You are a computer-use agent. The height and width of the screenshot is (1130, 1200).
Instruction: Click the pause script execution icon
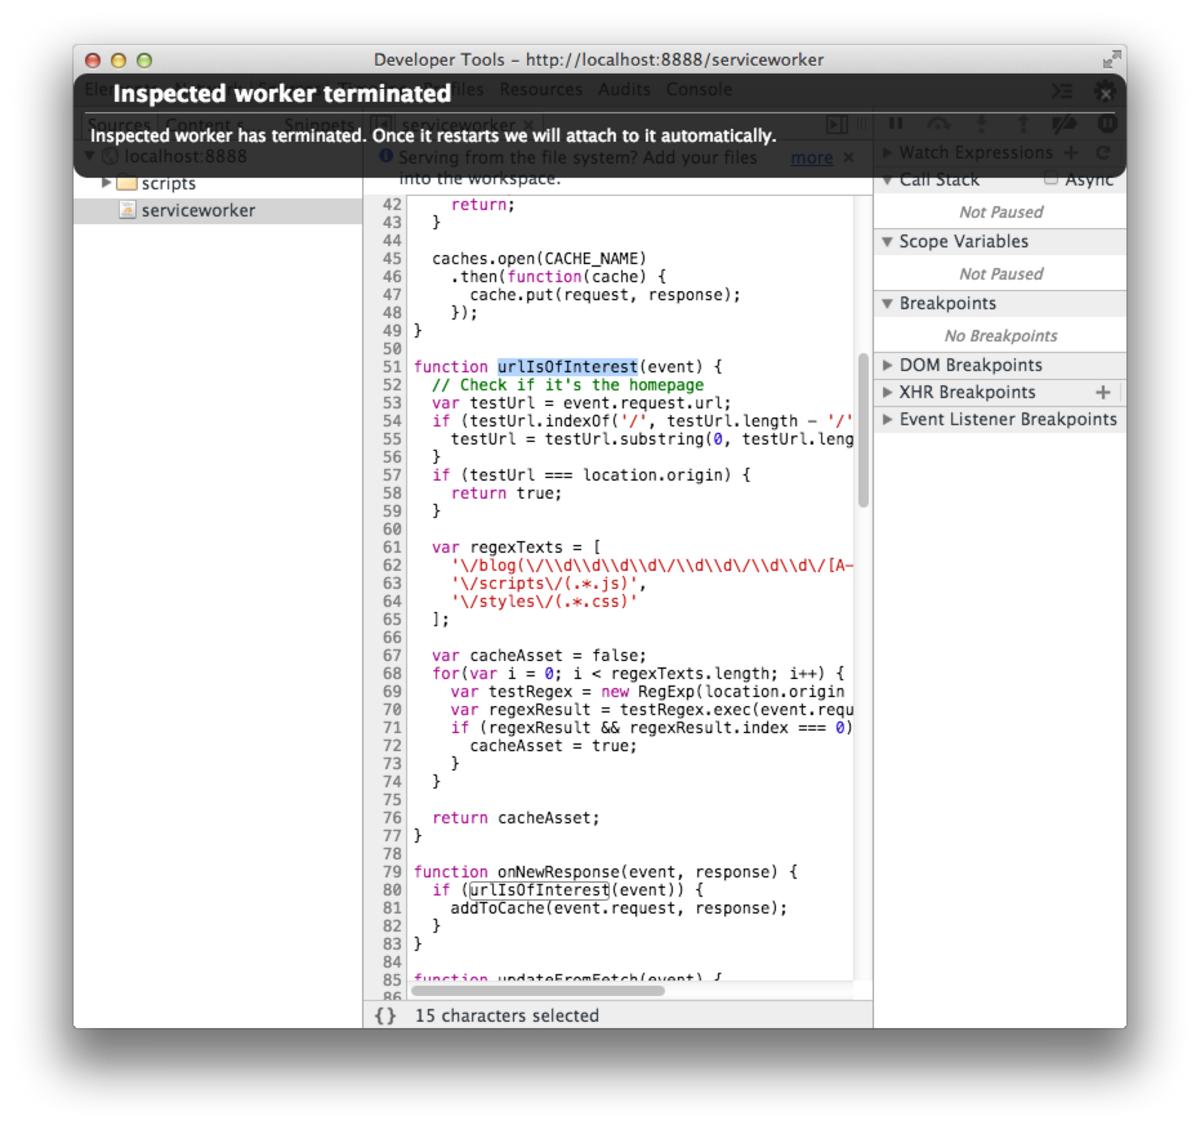tap(896, 124)
